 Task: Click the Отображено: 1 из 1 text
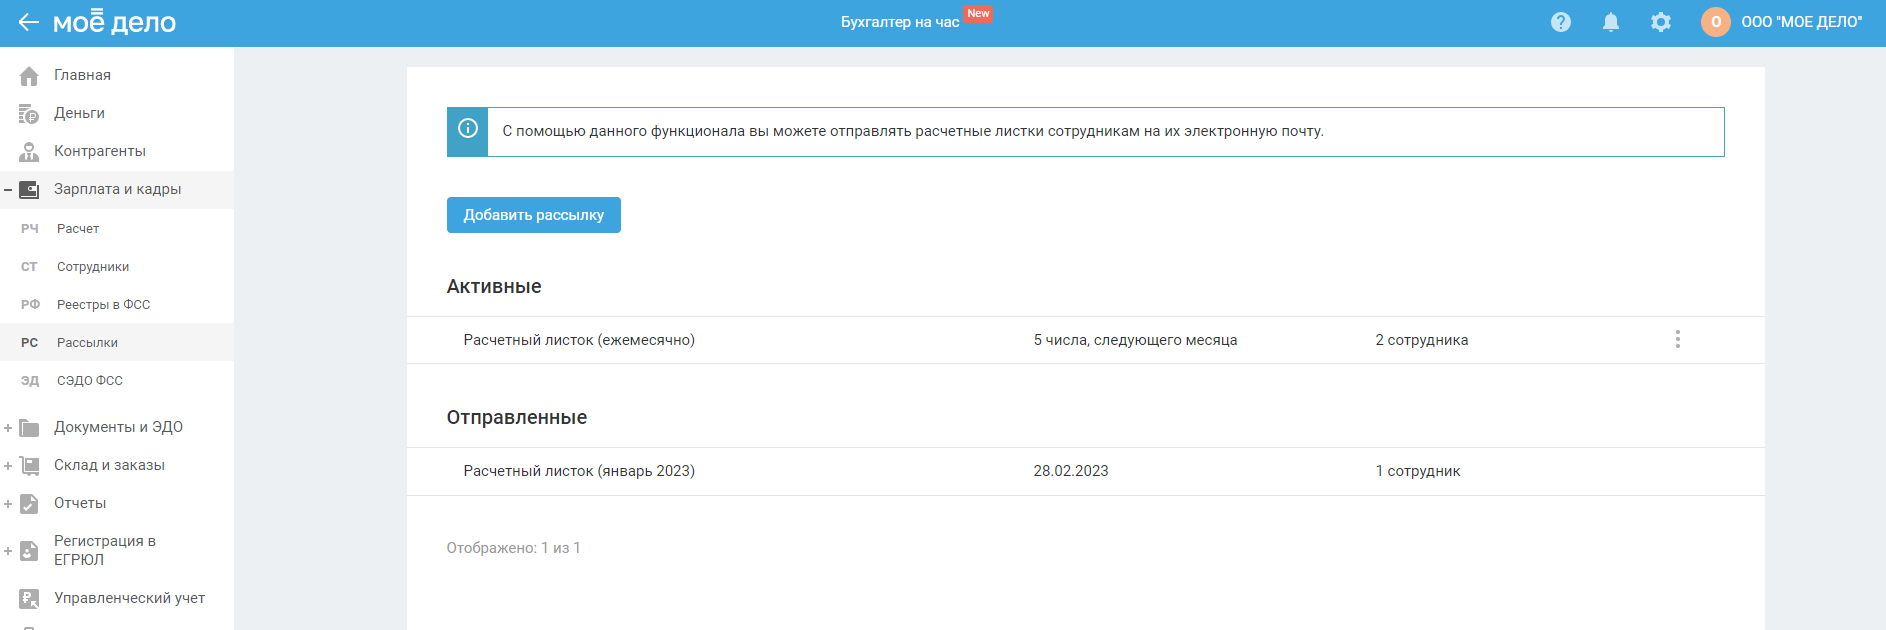click(513, 548)
